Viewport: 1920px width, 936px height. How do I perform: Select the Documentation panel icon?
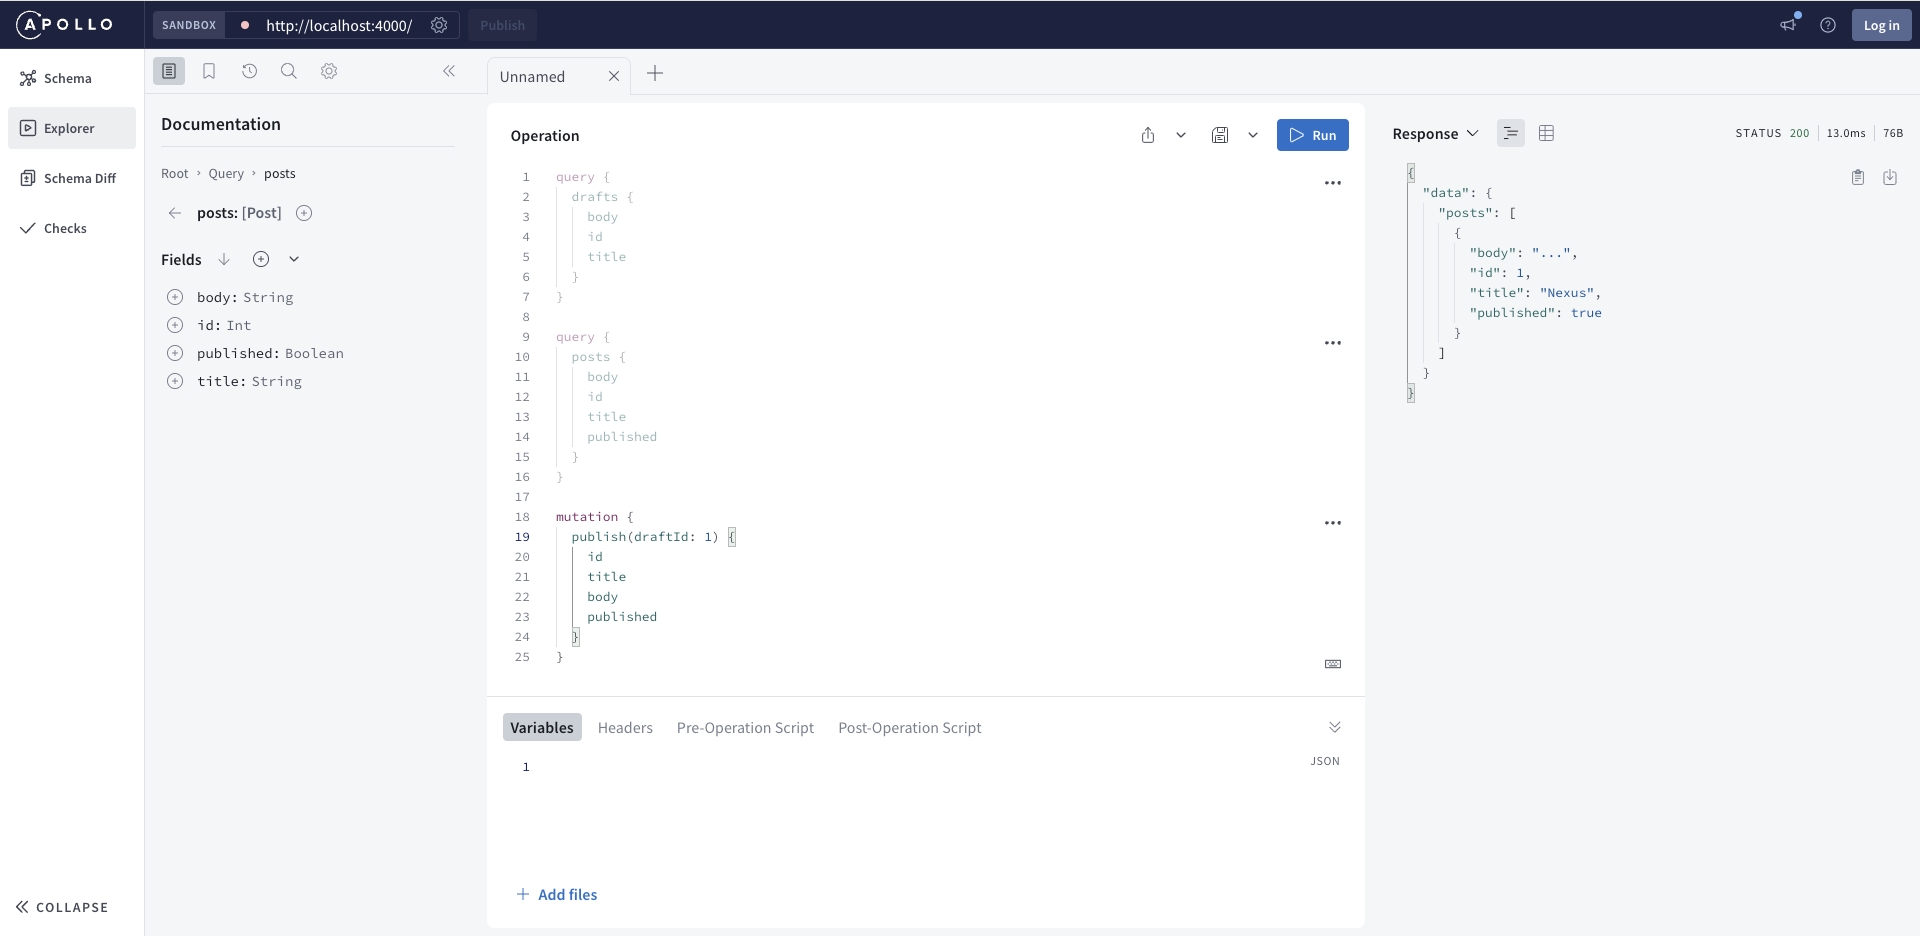click(x=169, y=71)
